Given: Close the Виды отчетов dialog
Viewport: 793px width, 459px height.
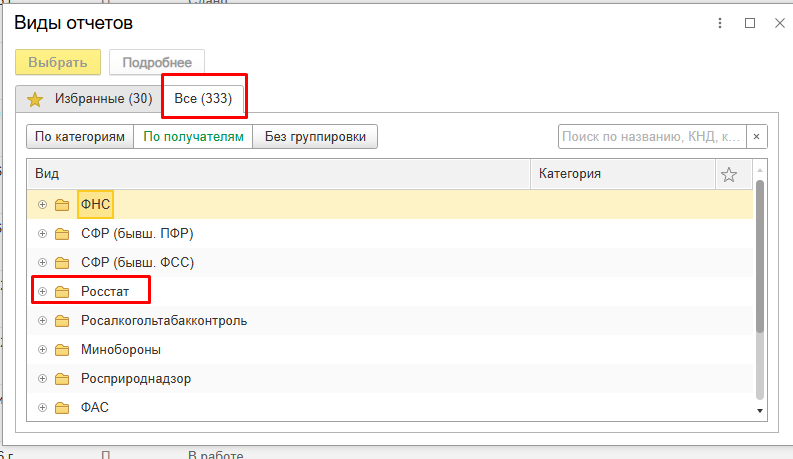Looking at the screenshot, I should (780, 23).
